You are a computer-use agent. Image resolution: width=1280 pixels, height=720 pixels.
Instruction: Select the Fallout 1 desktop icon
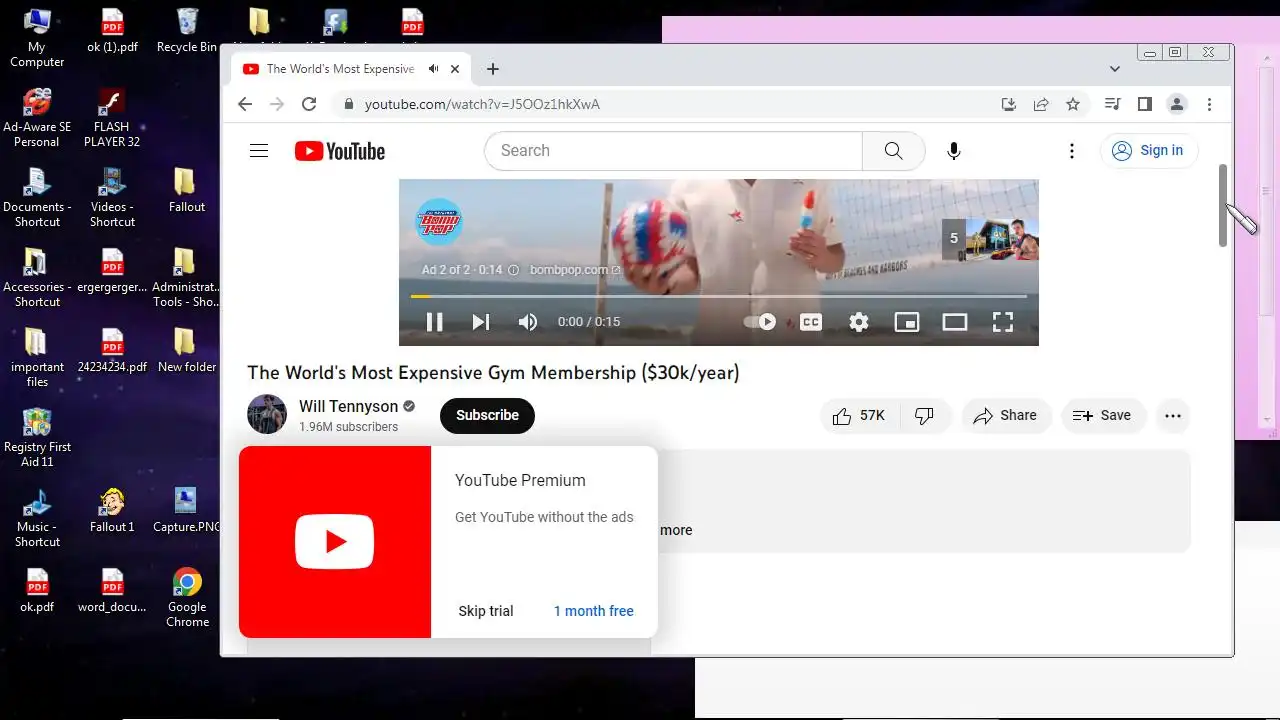pyautogui.click(x=112, y=510)
